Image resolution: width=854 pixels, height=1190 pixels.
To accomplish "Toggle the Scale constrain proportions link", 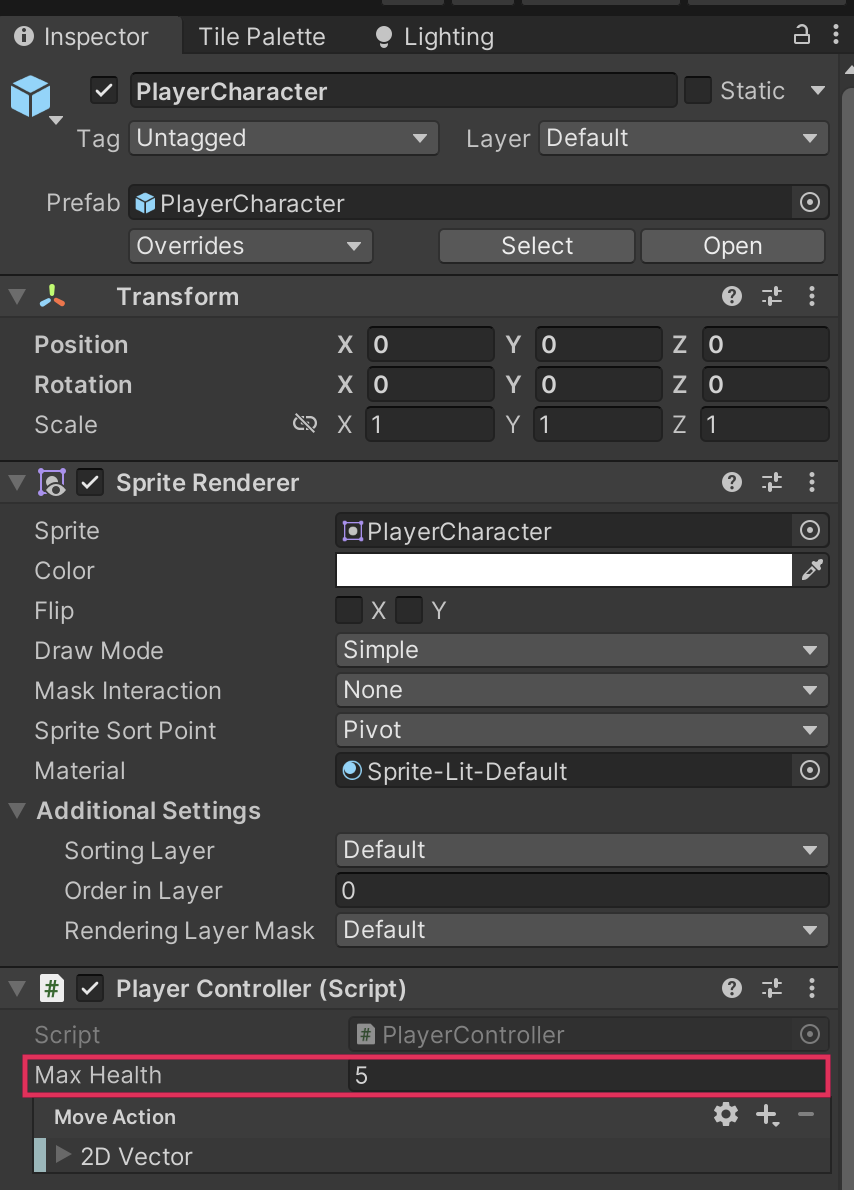I will (304, 424).
